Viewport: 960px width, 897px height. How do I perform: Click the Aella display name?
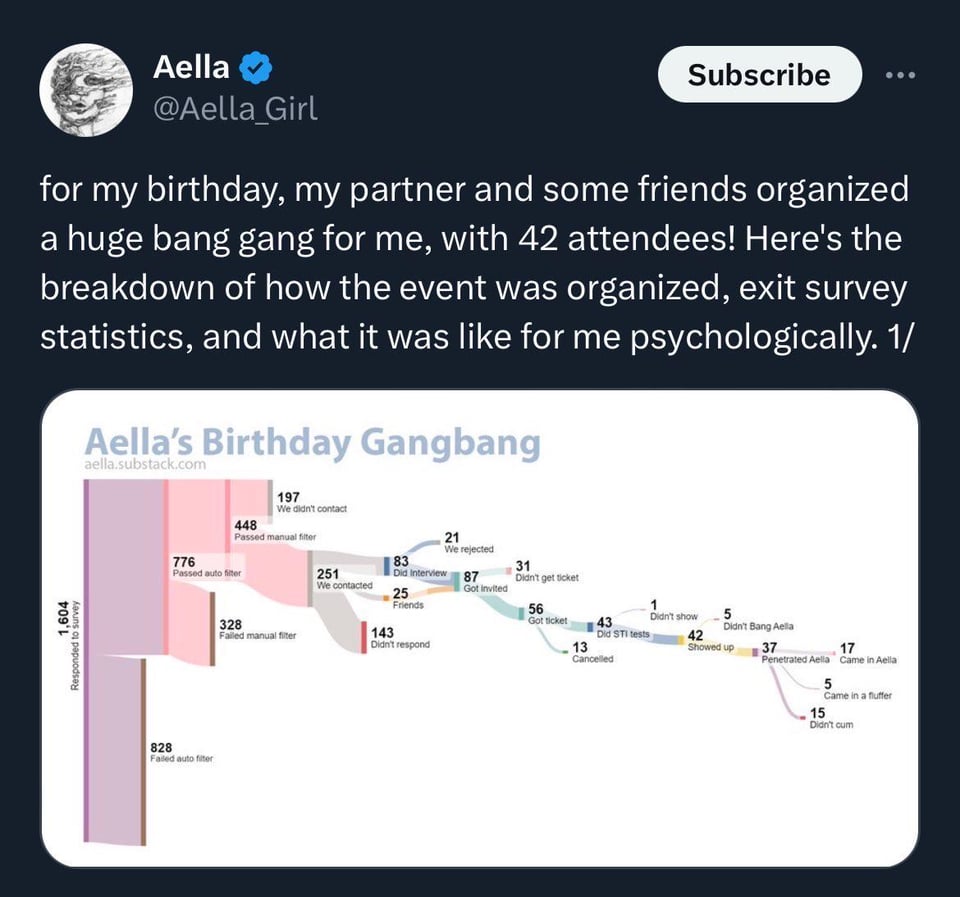[190, 68]
